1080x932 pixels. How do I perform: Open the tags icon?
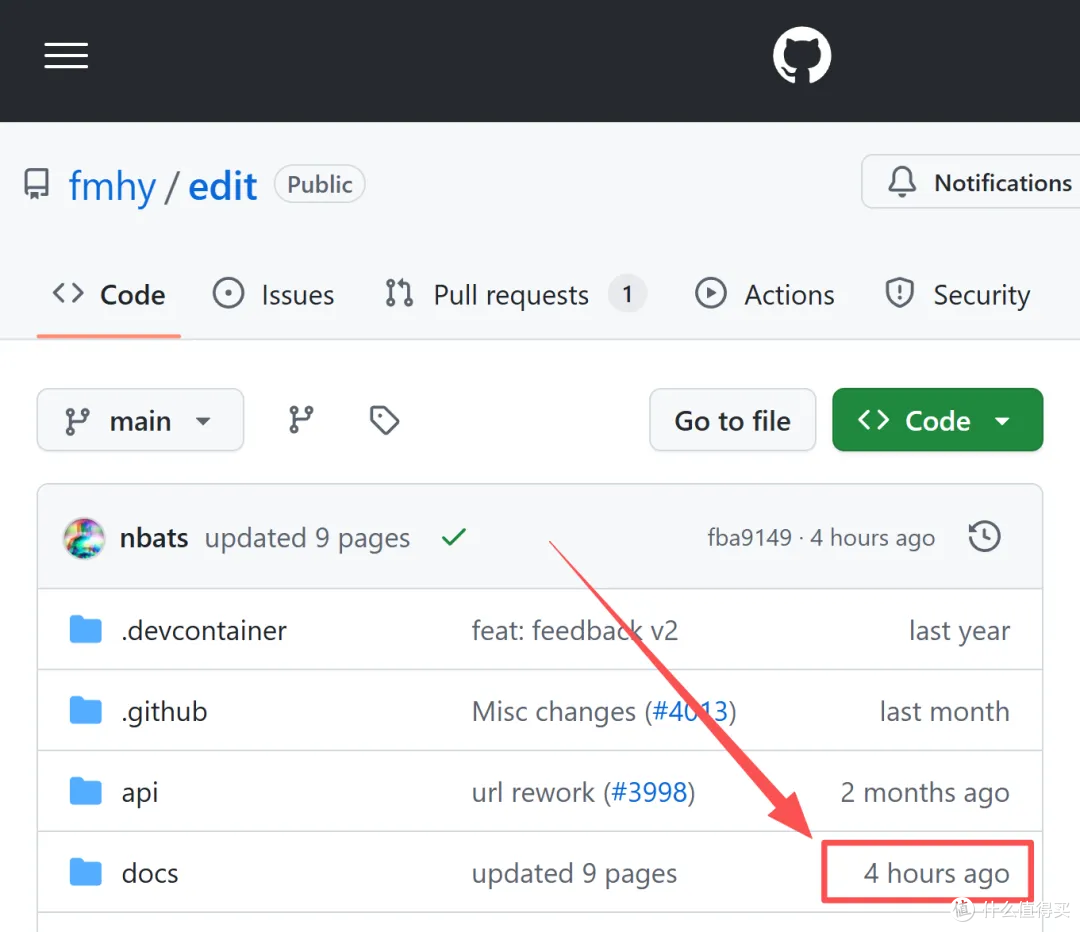click(x=384, y=420)
